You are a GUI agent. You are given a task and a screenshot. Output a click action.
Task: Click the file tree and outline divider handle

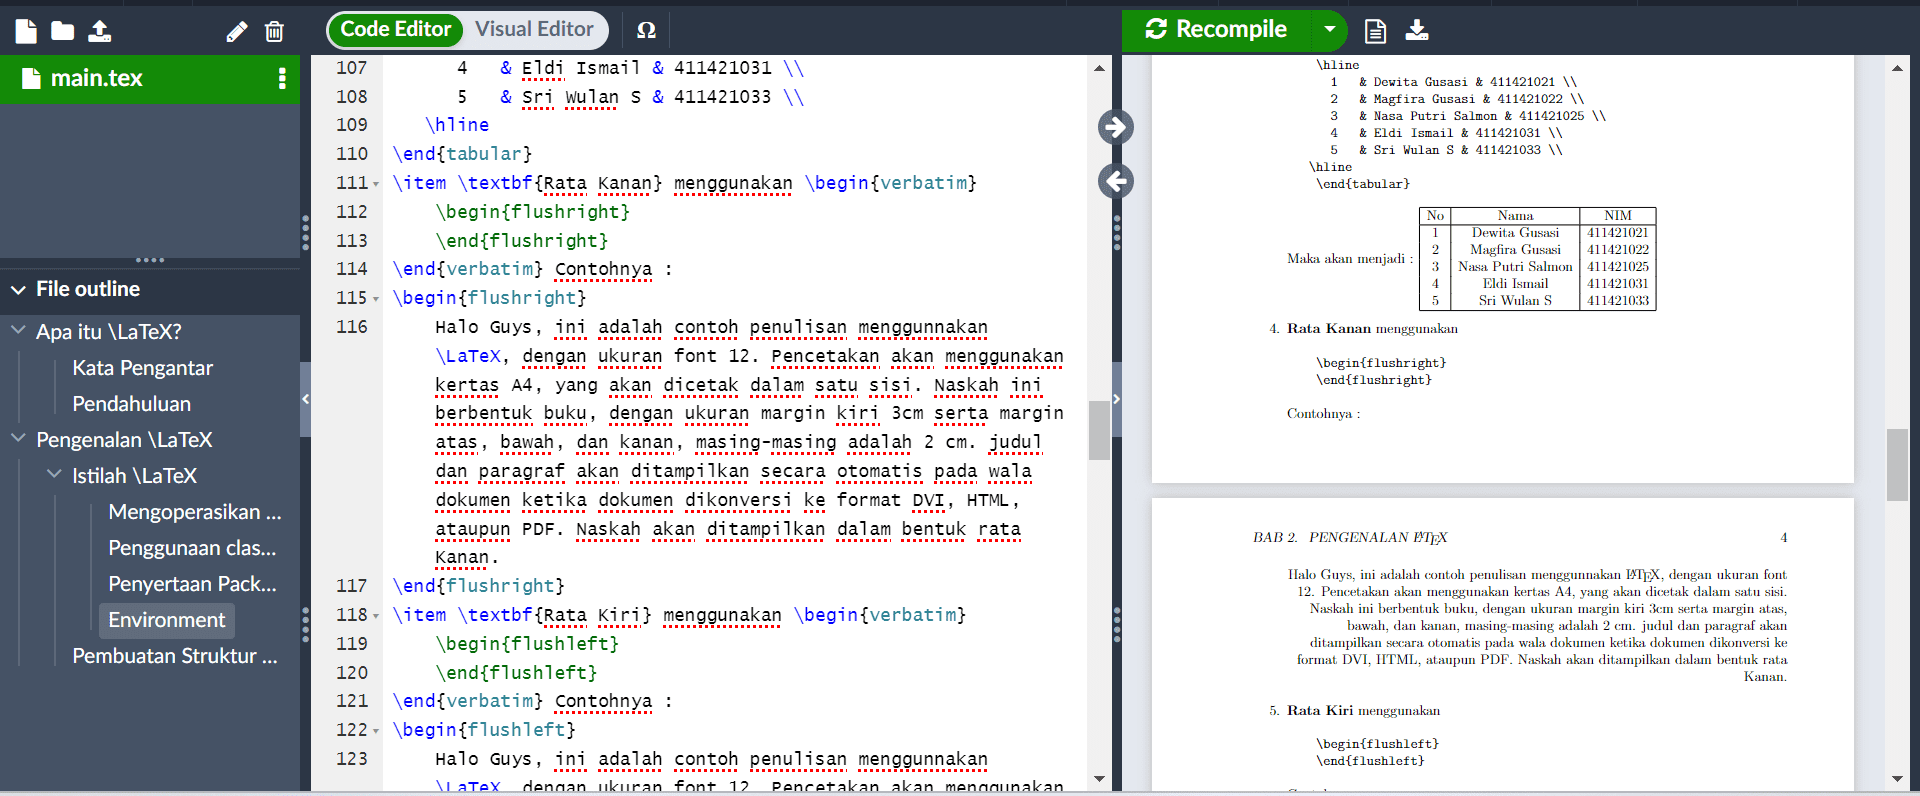pos(150,260)
